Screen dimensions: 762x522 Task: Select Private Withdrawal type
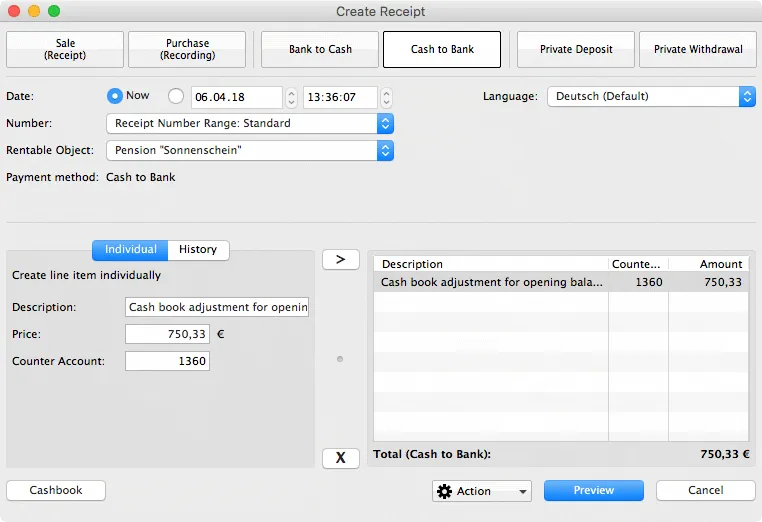698,49
